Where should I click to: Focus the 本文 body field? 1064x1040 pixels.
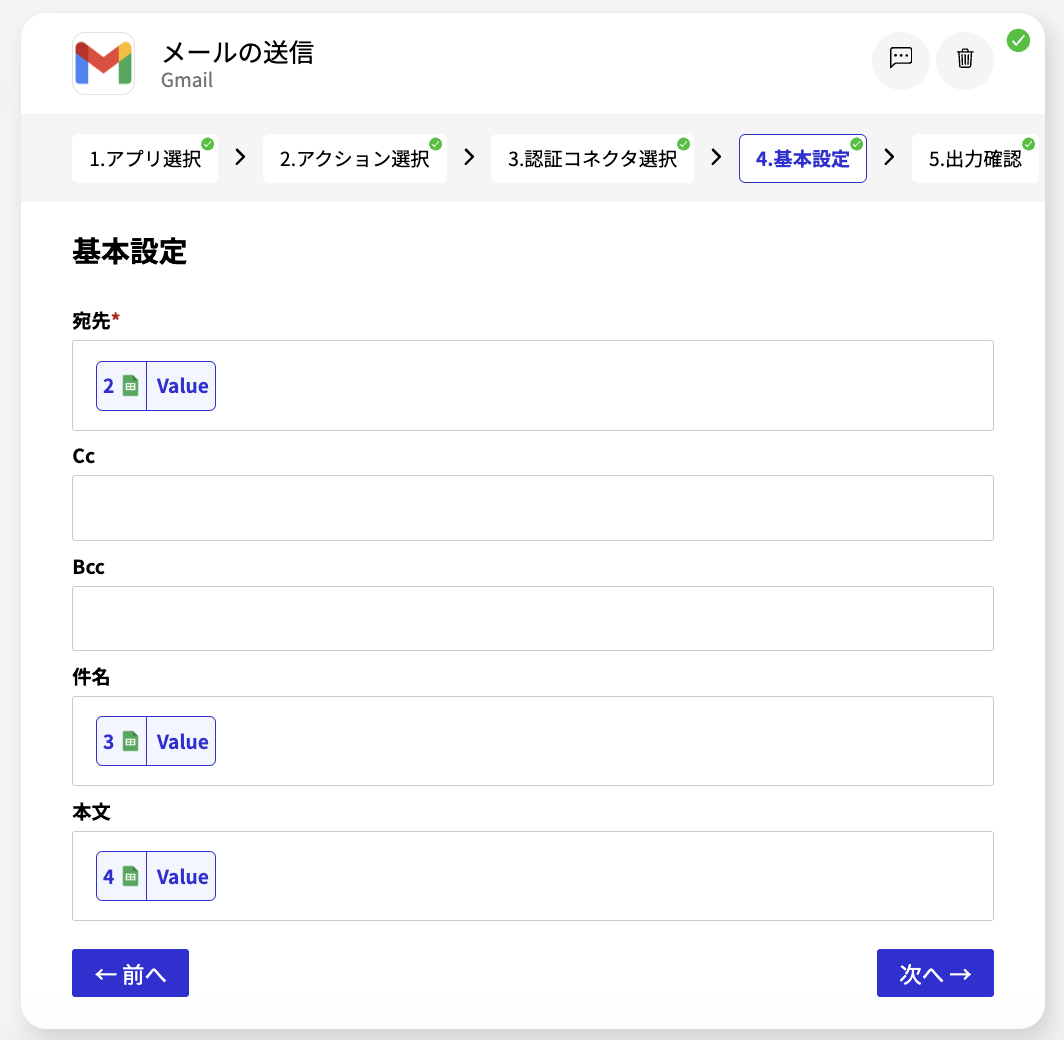pyautogui.click(x=533, y=876)
